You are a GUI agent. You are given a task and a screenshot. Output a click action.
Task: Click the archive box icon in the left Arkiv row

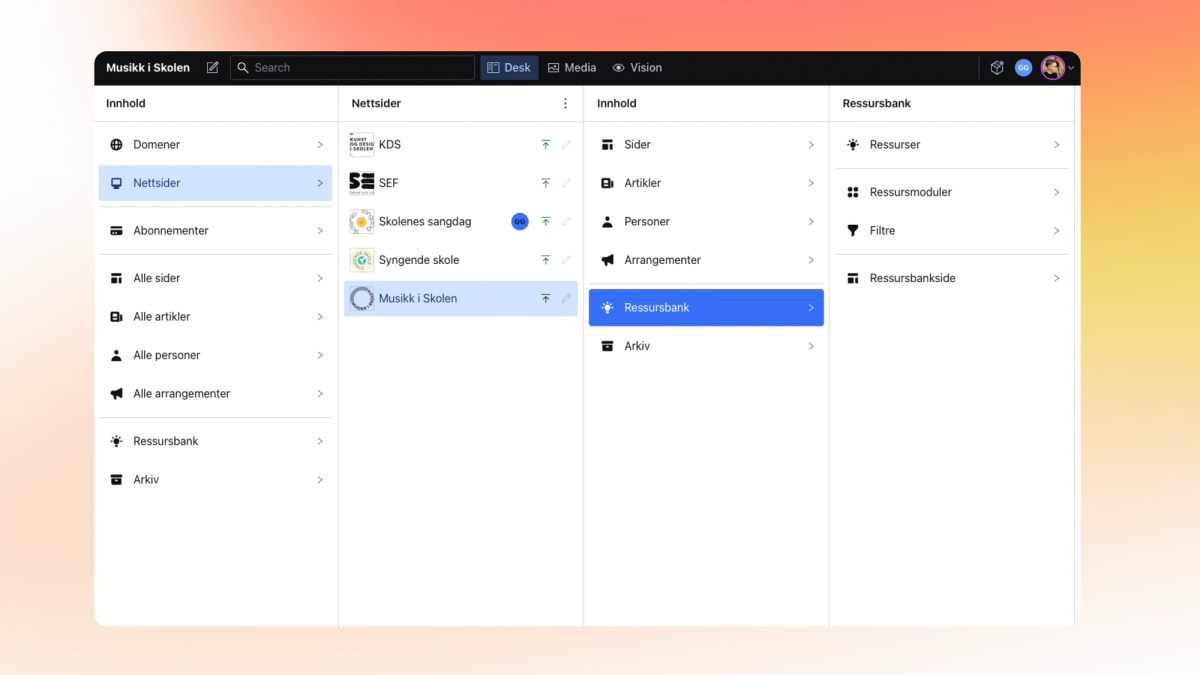pyautogui.click(x=116, y=480)
